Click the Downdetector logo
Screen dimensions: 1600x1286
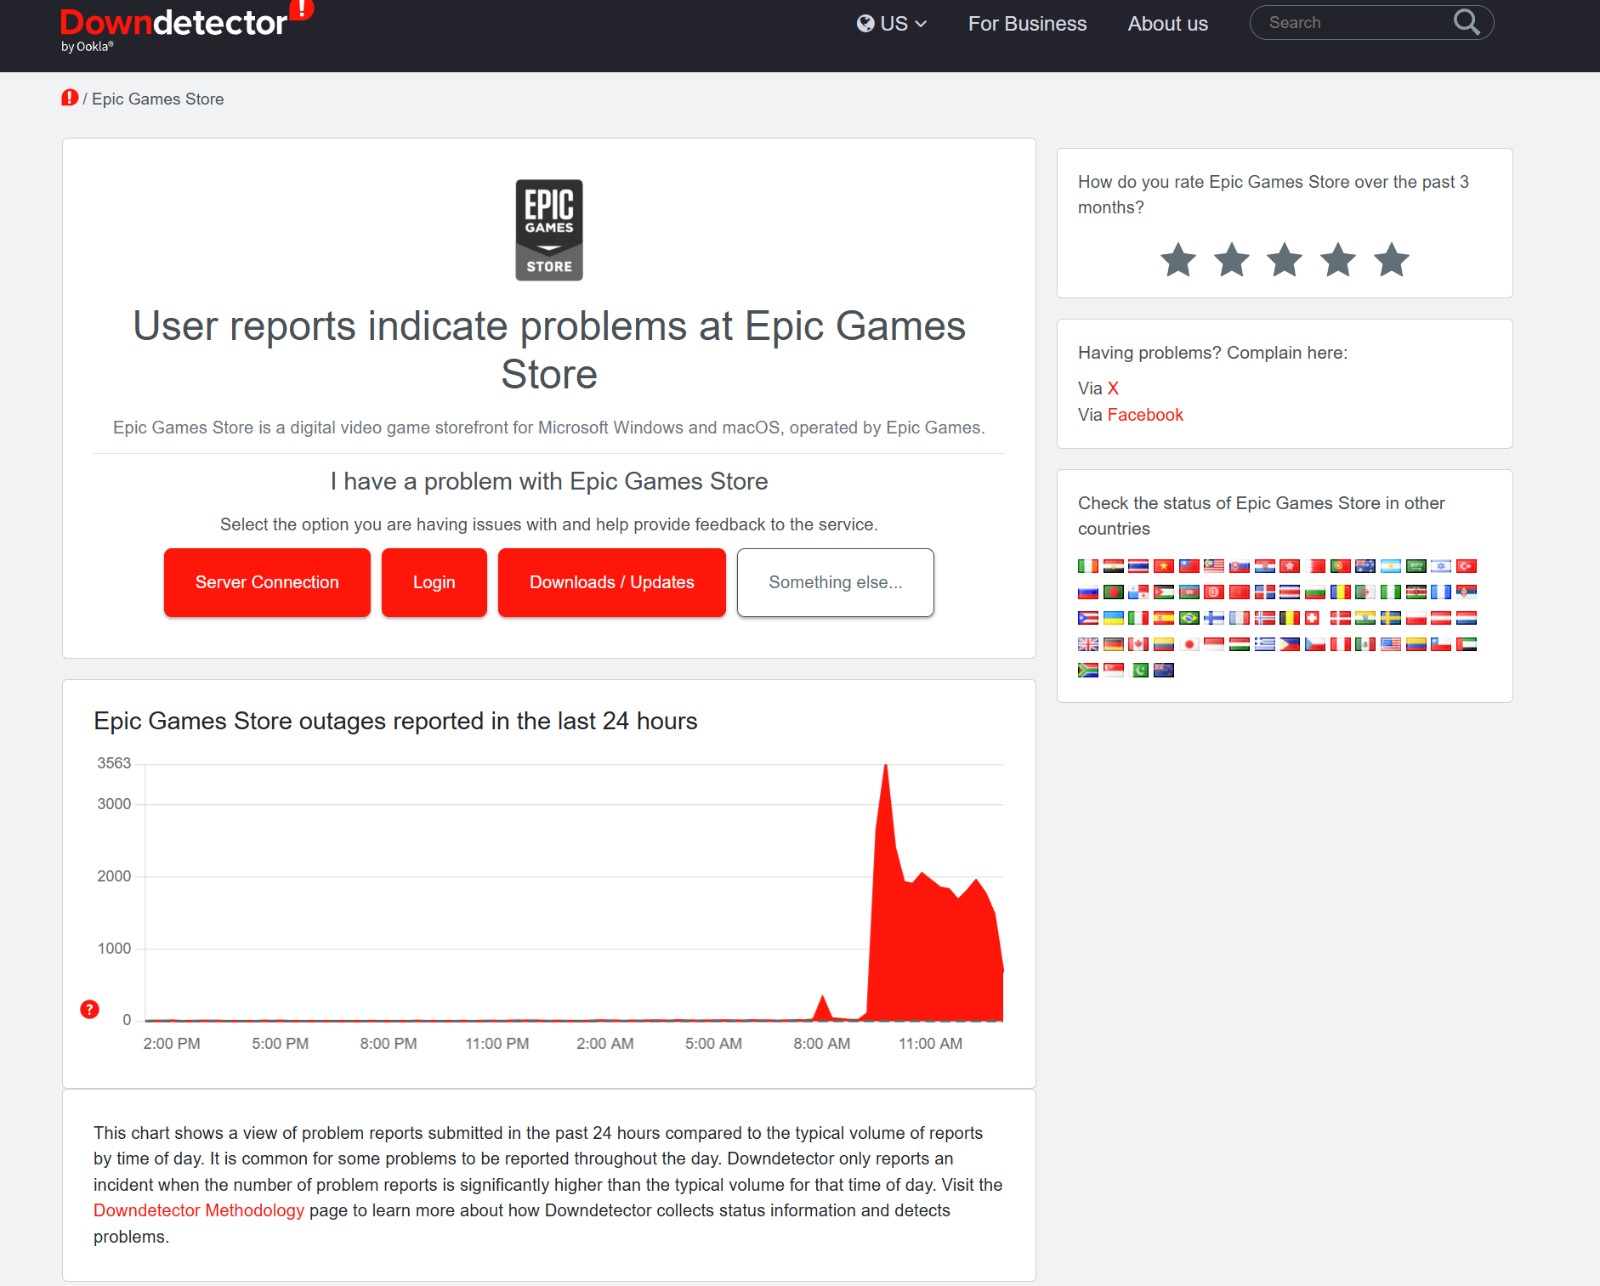(x=175, y=25)
